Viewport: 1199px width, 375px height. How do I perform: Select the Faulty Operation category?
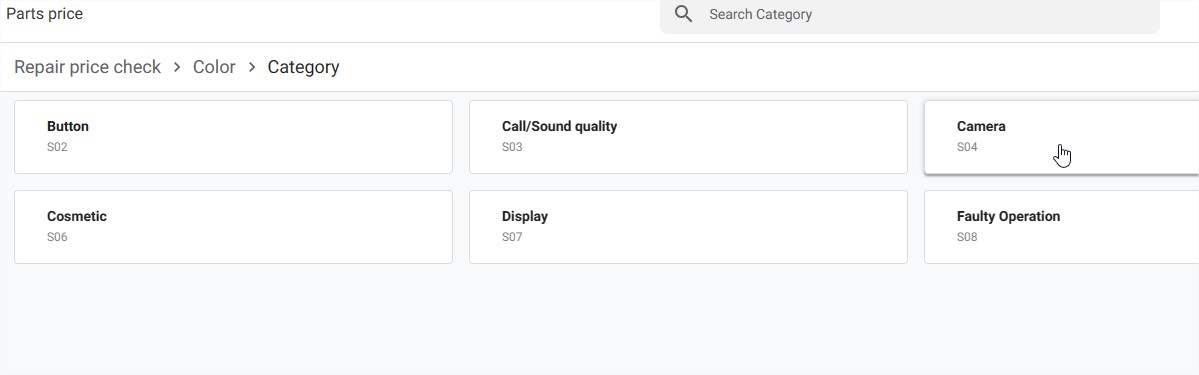click(1061, 227)
